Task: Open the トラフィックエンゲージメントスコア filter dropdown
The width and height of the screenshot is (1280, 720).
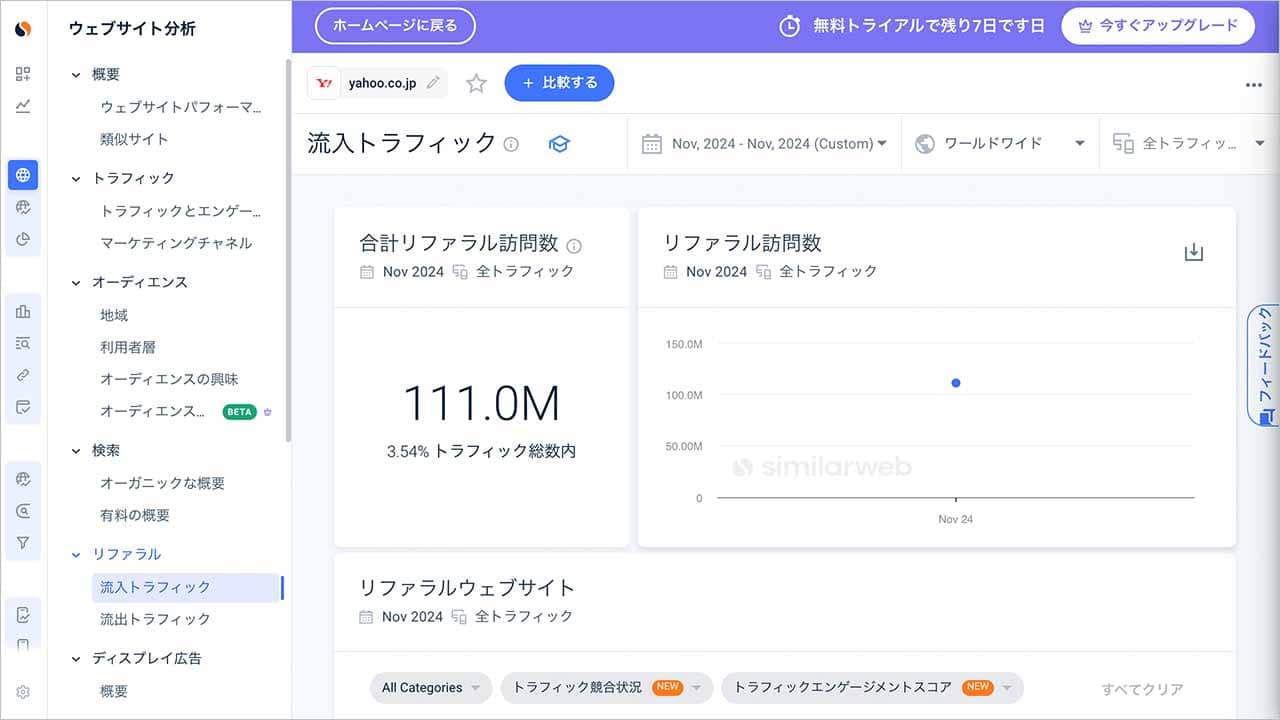Action: click(872, 688)
